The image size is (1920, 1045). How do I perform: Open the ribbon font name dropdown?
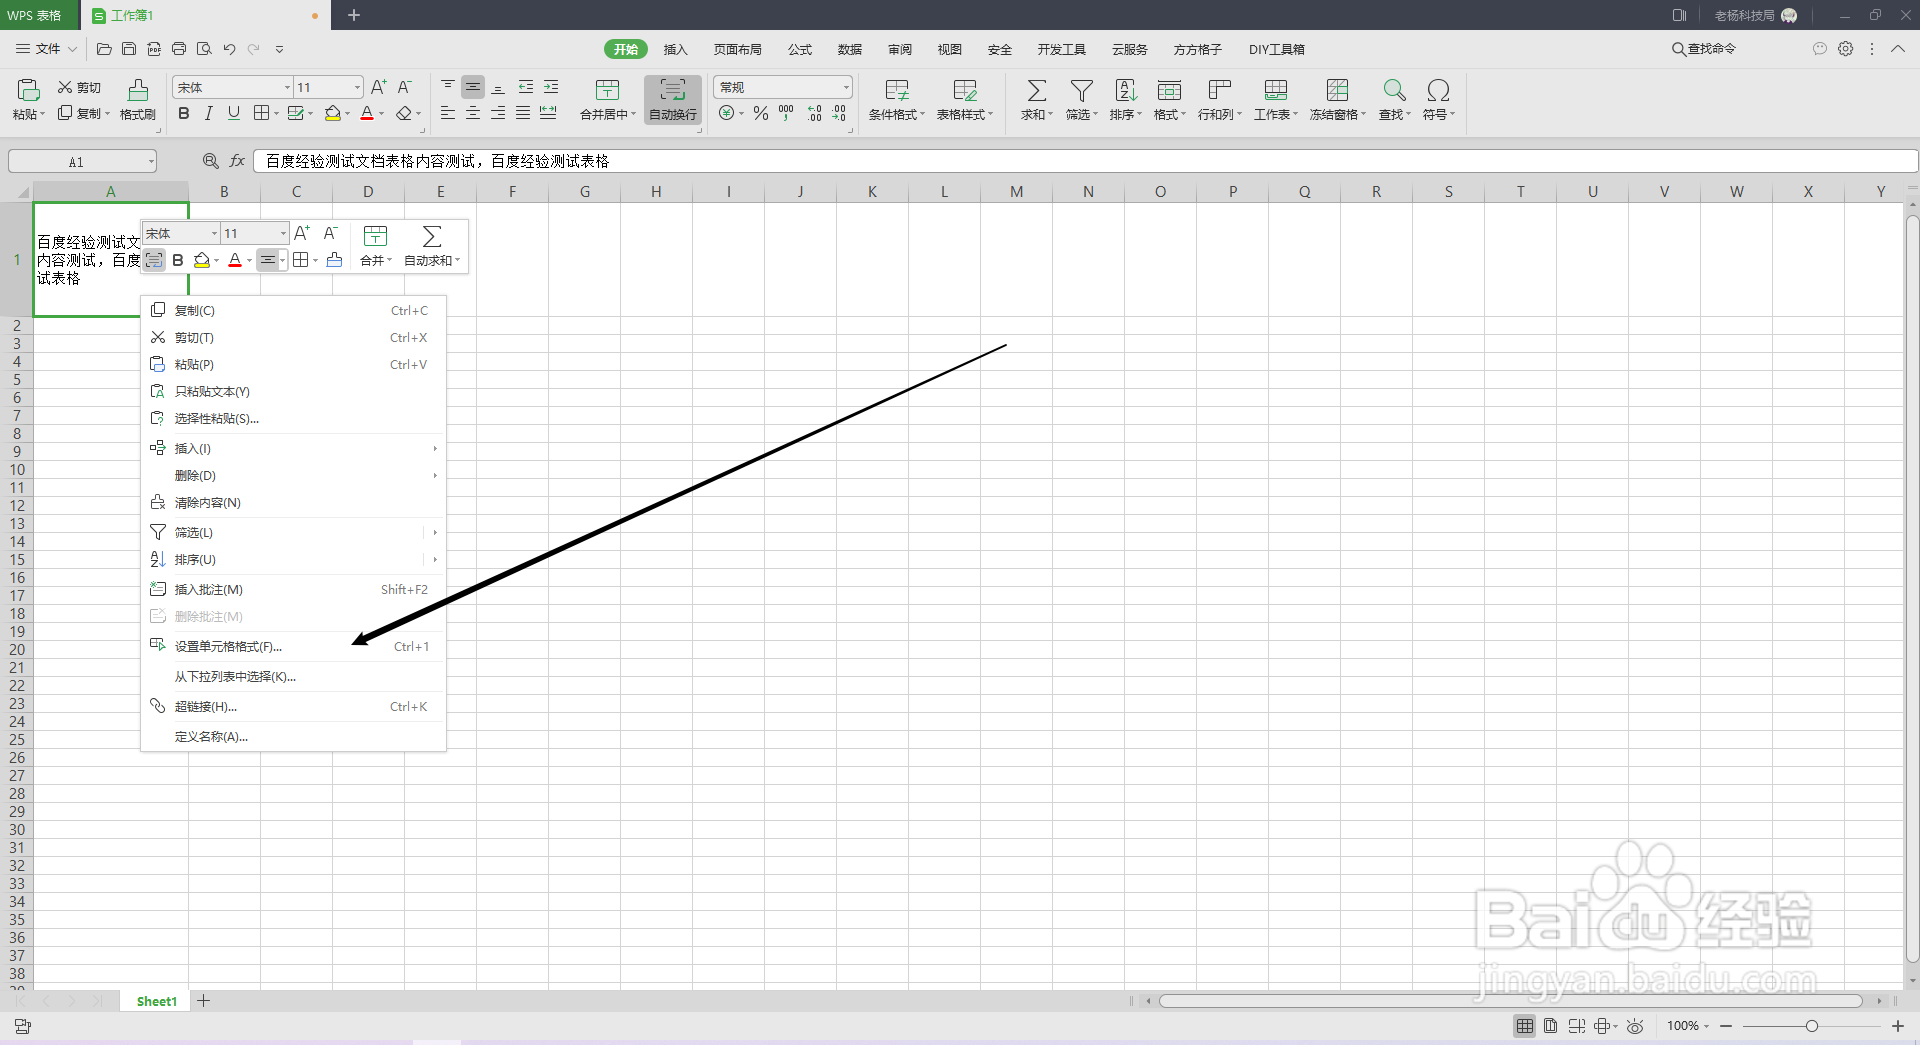287,88
